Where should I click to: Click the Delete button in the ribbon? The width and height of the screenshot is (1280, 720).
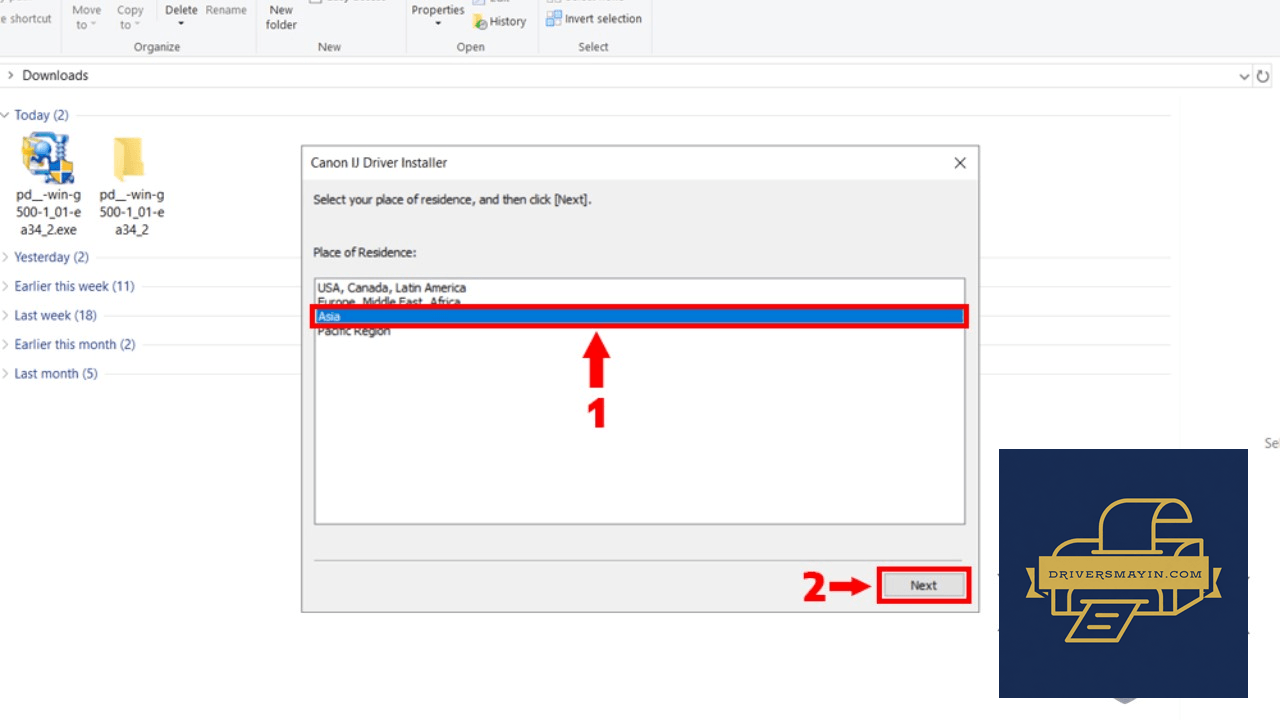(181, 10)
